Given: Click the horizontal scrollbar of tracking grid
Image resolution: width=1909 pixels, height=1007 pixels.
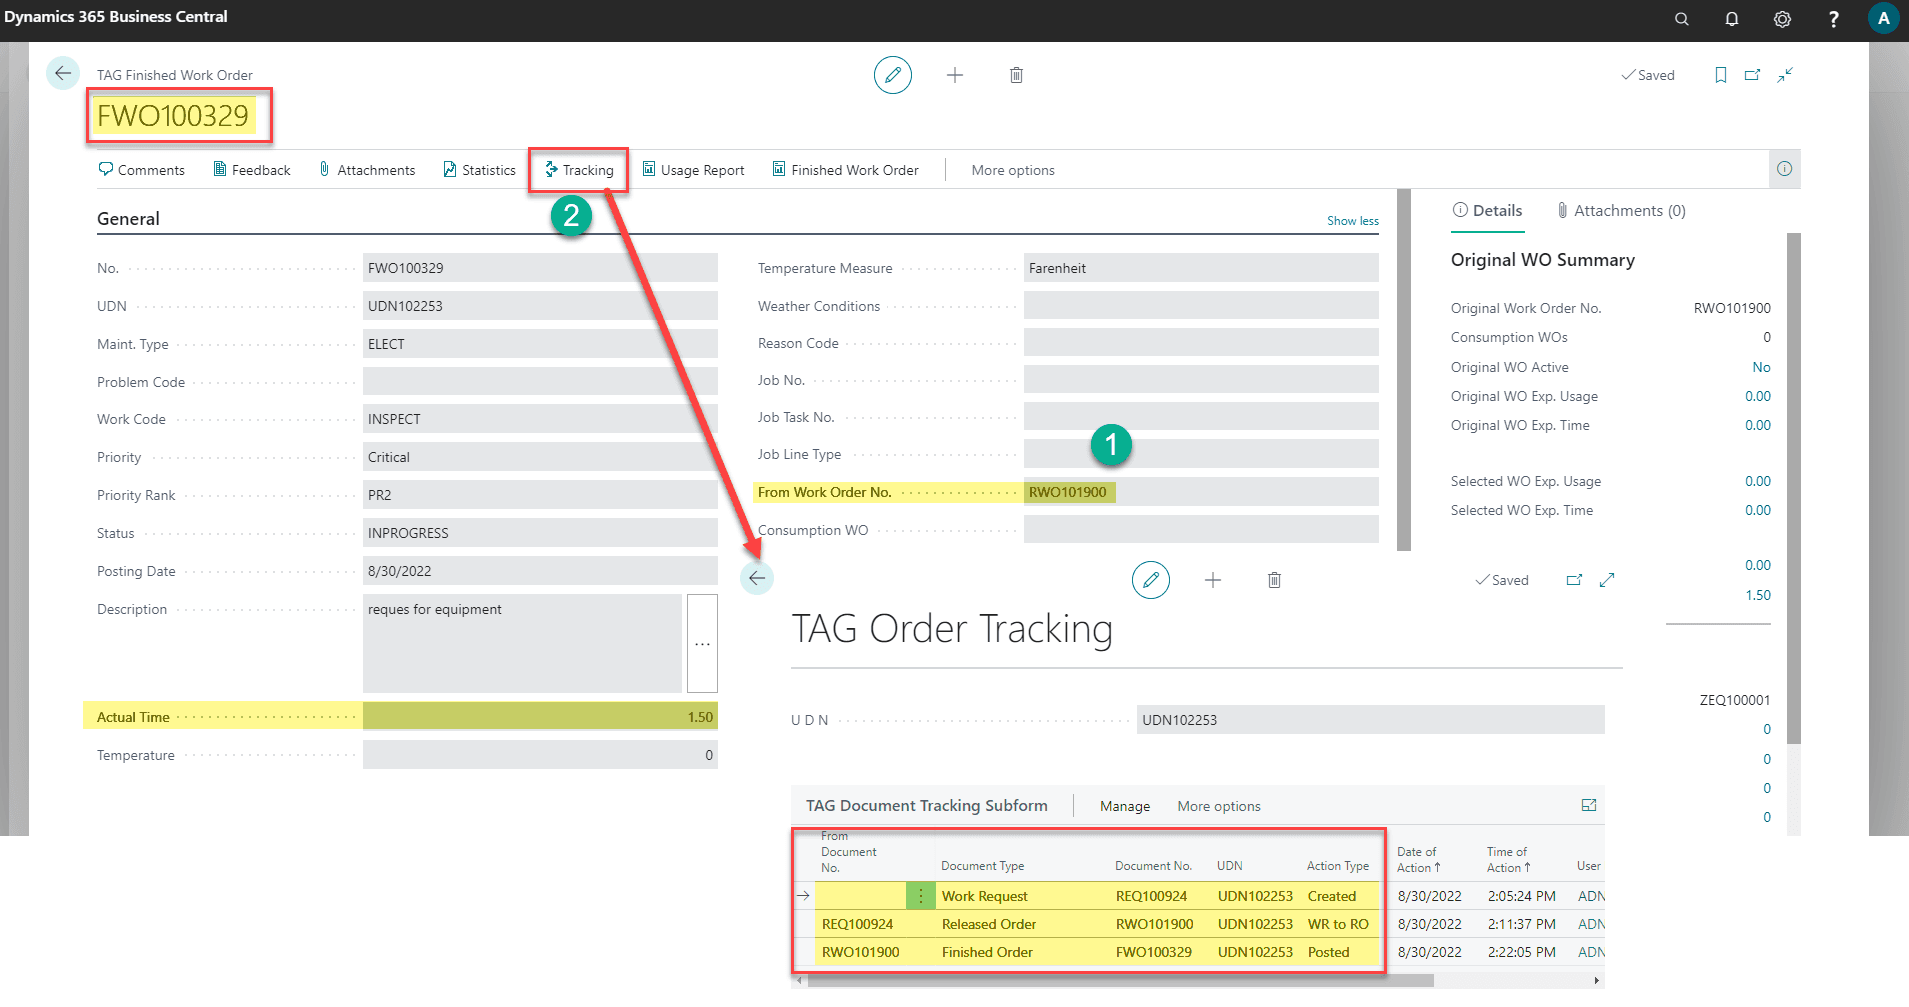Looking at the screenshot, I should point(1120,981).
